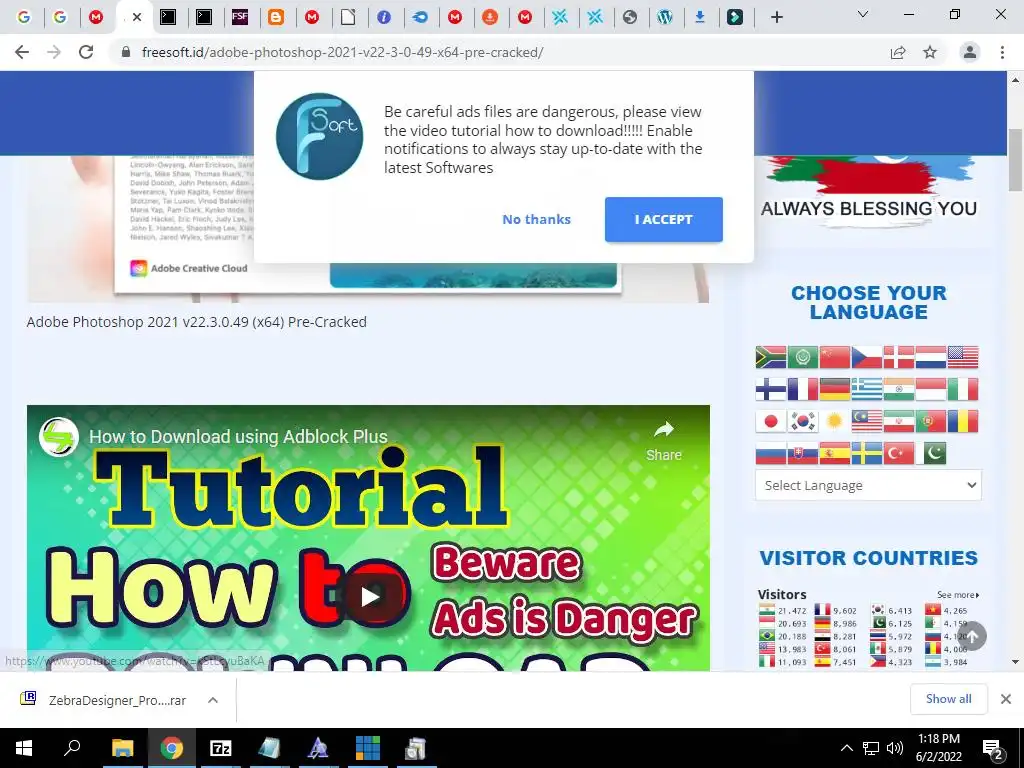View site info via the lock icon

pyautogui.click(x=126, y=52)
